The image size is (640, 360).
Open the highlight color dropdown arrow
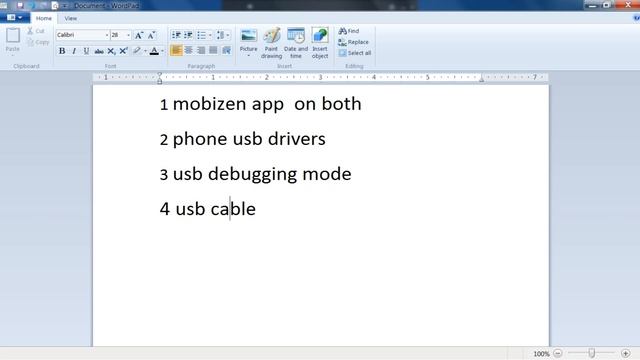coord(145,51)
